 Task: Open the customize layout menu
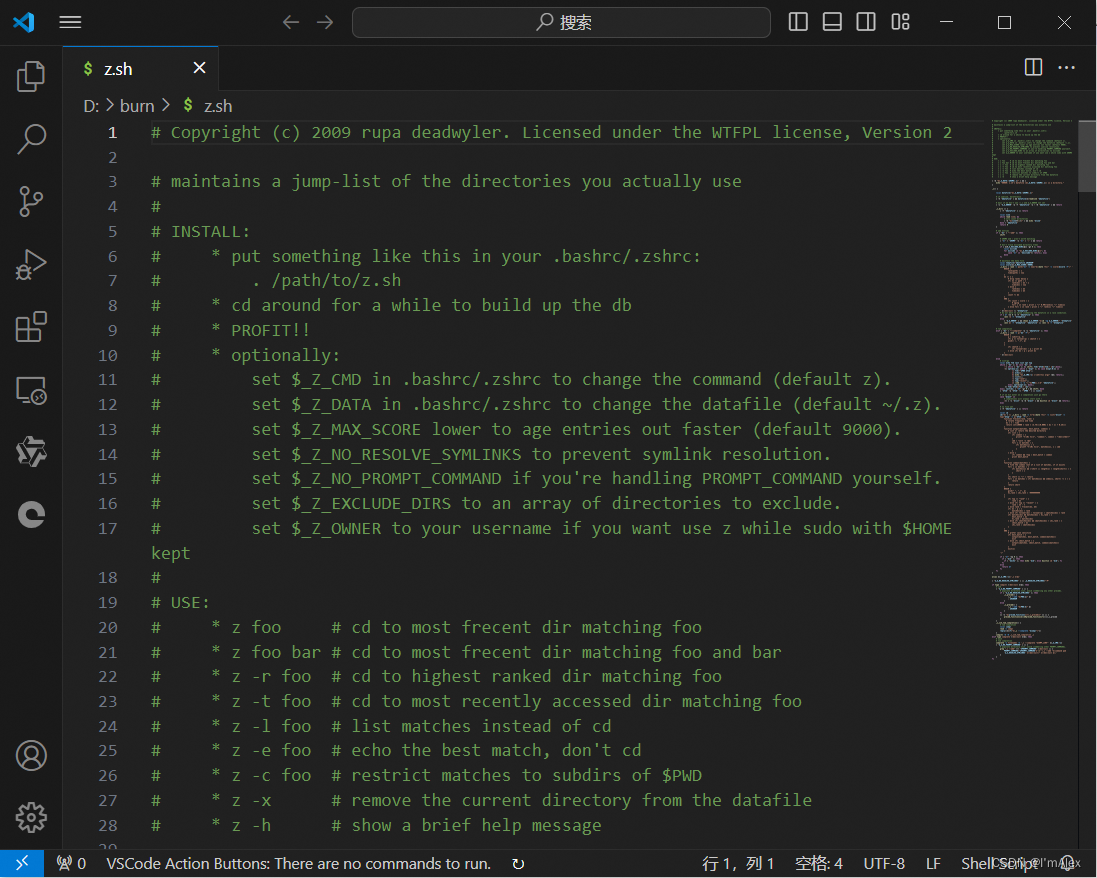tap(900, 22)
